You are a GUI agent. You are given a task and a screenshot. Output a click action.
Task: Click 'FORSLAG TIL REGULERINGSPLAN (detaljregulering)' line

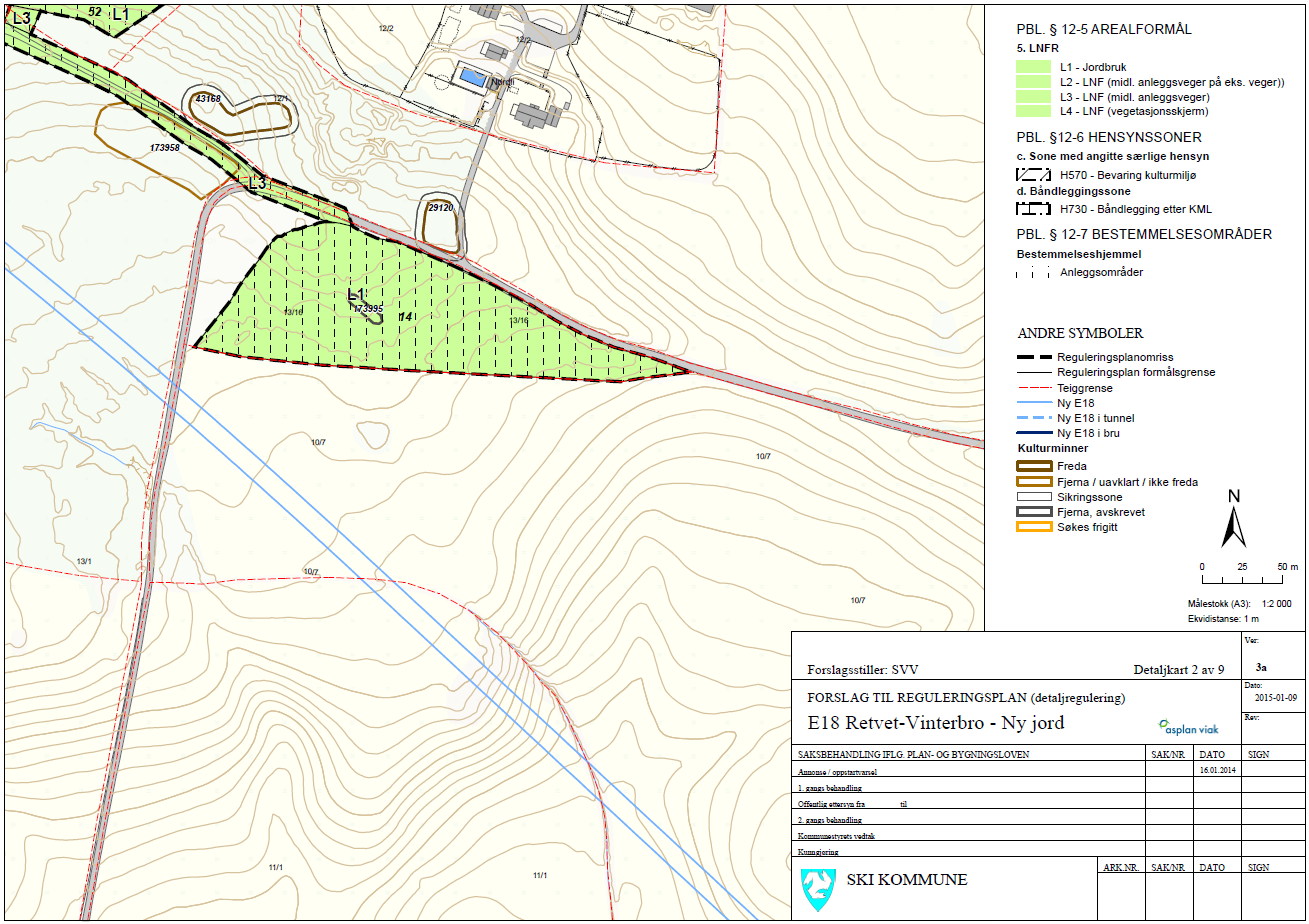966,697
